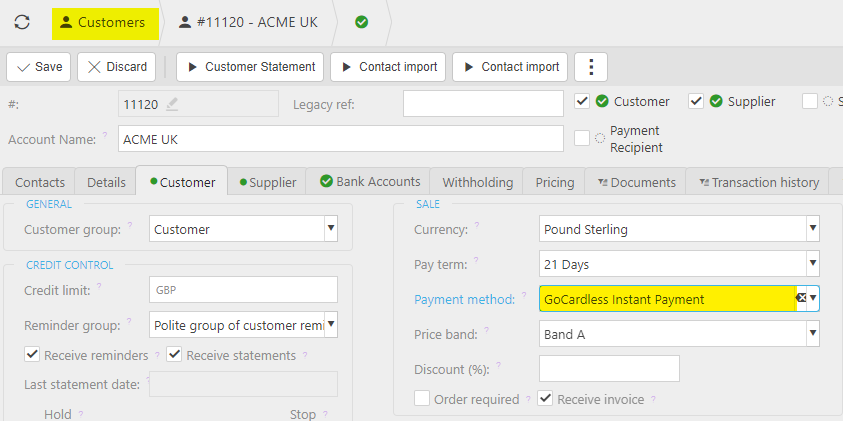This screenshot has width=843, height=421.
Task: Go to Customers in the breadcrumb
Action: point(101,22)
